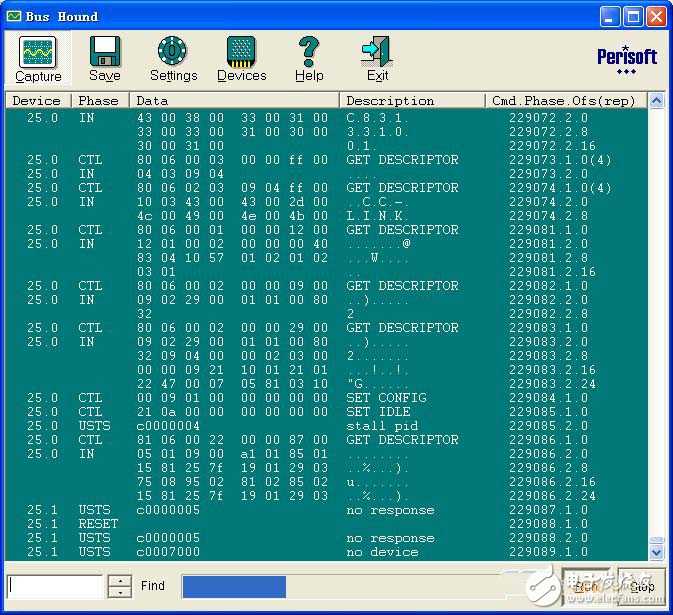Click command offset 229088.1.0
The image size is (673, 615).
click(549, 524)
